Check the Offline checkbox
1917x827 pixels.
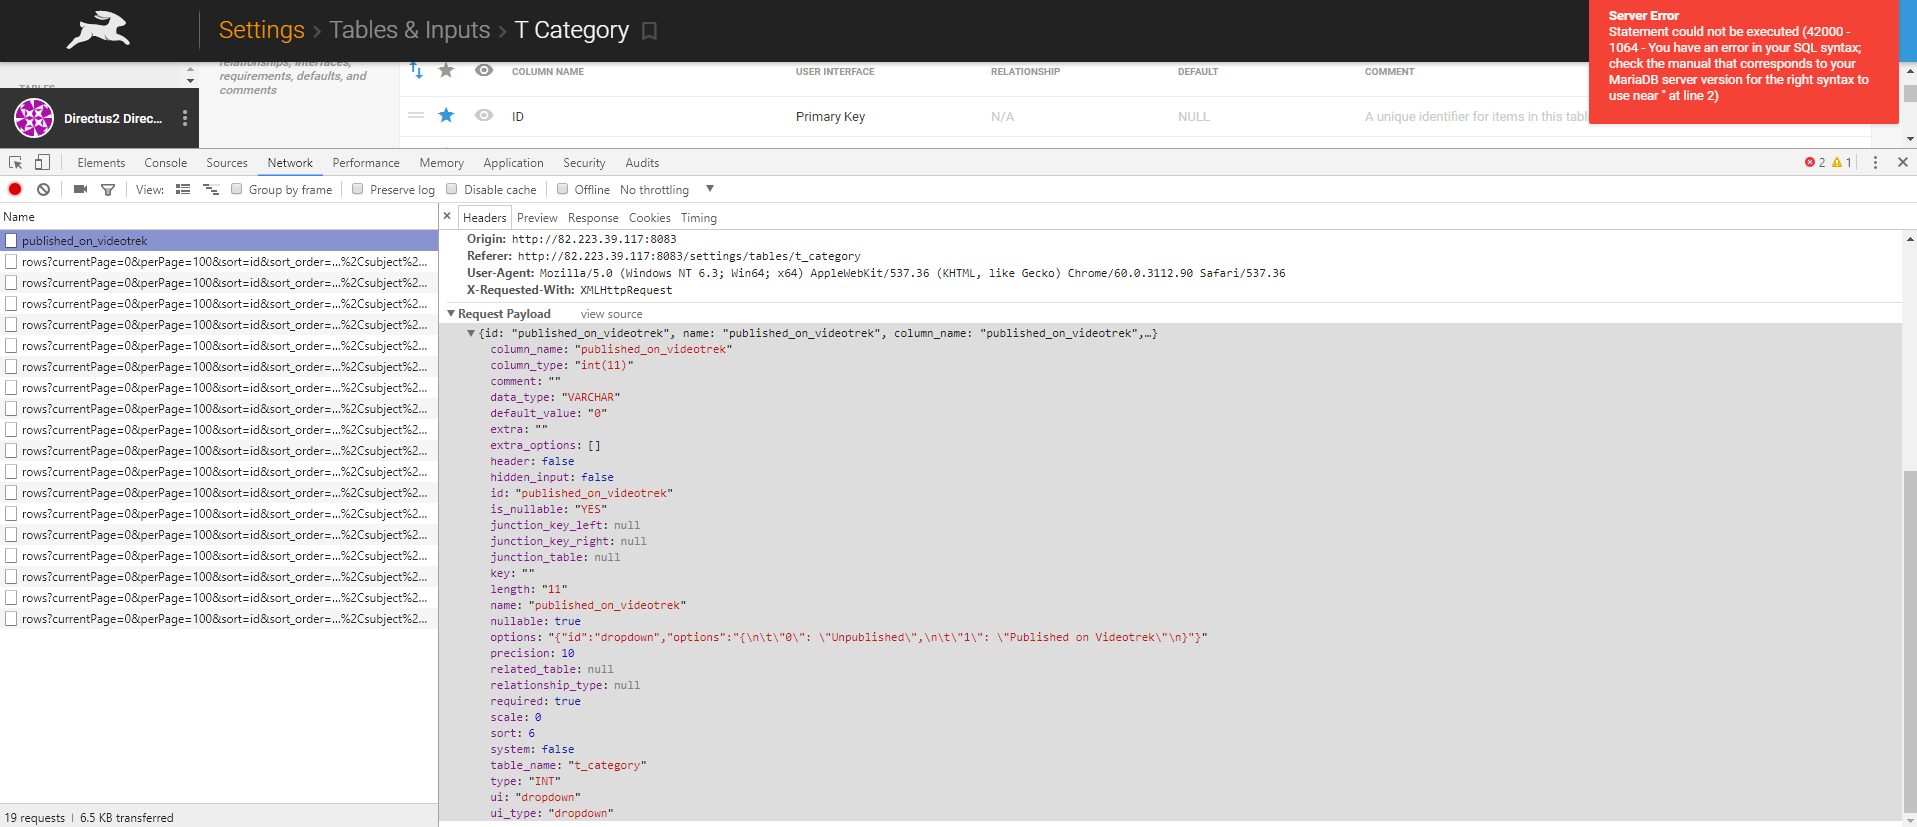(x=562, y=189)
